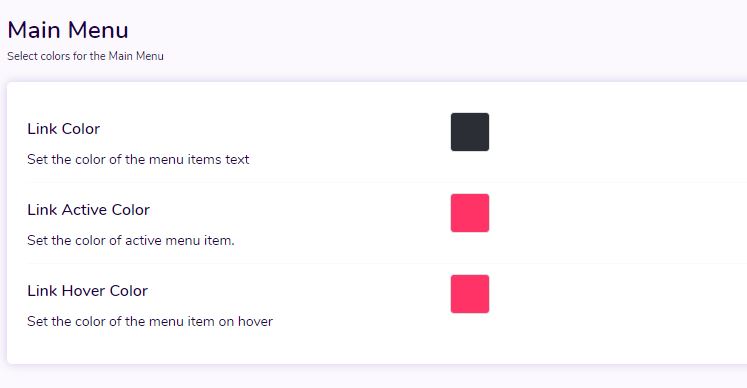Click the Link Active Color label
Screen dimensions: 747x388
88,210
